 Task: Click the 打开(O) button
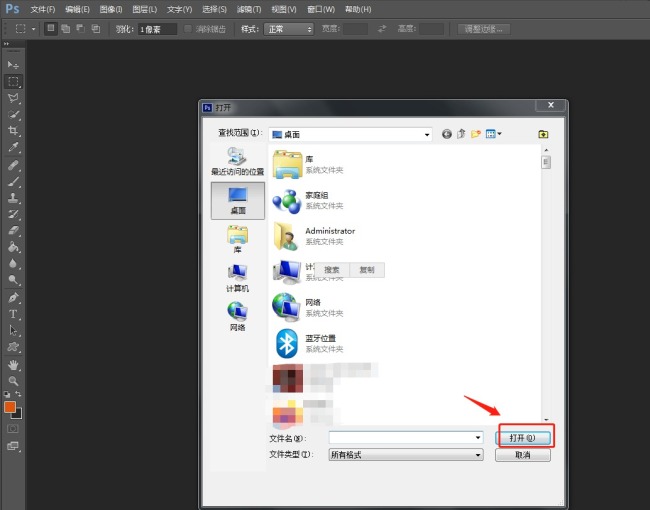pyautogui.click(x=525, y=437)
